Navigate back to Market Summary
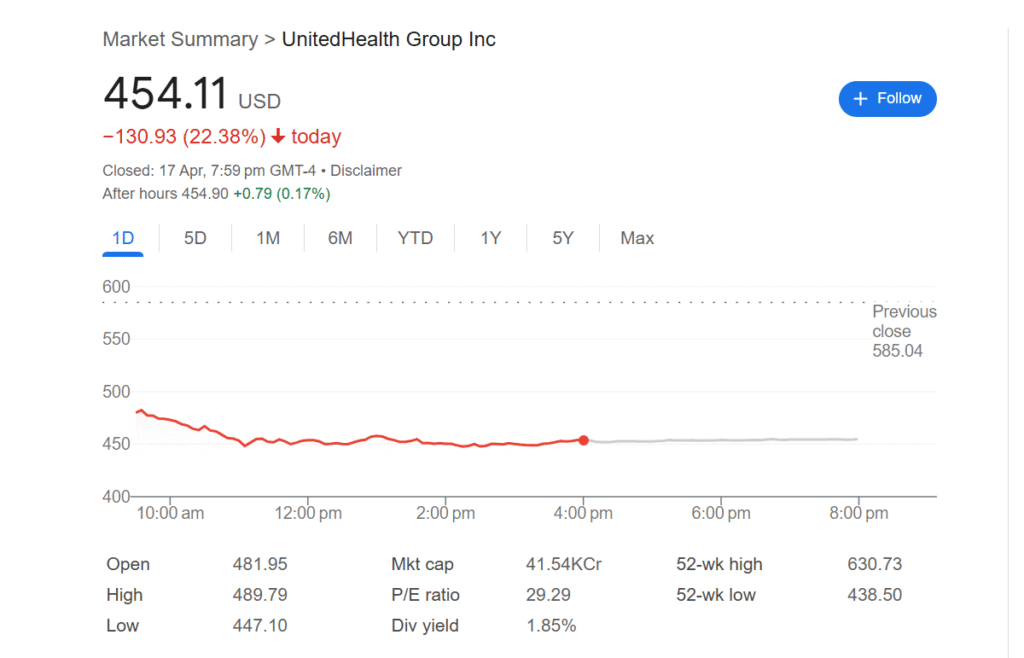Viewport: 1024px width, 658px height. coord(180,39)
